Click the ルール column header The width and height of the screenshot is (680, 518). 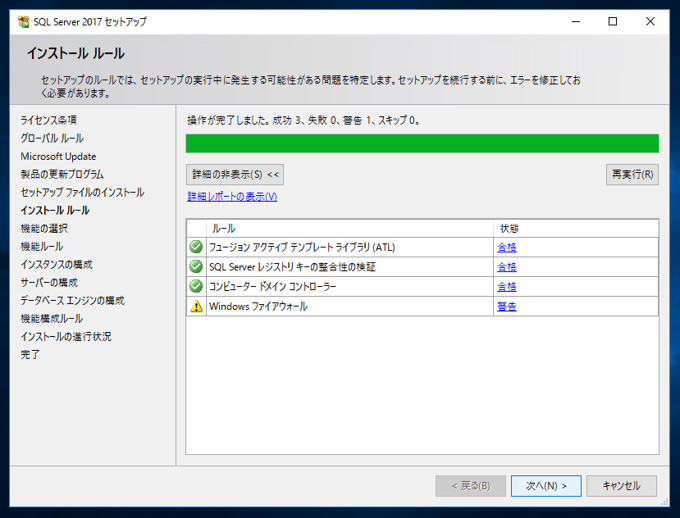coord(350,228)
